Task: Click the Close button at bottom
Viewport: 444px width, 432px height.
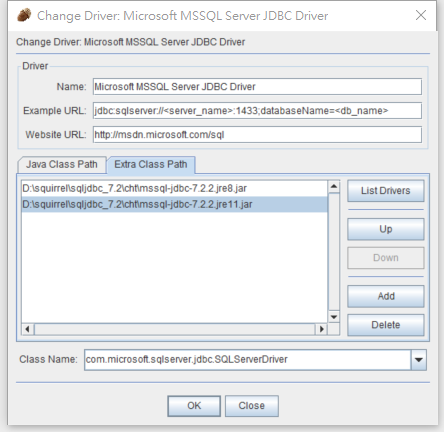Action: coord(252,406)
